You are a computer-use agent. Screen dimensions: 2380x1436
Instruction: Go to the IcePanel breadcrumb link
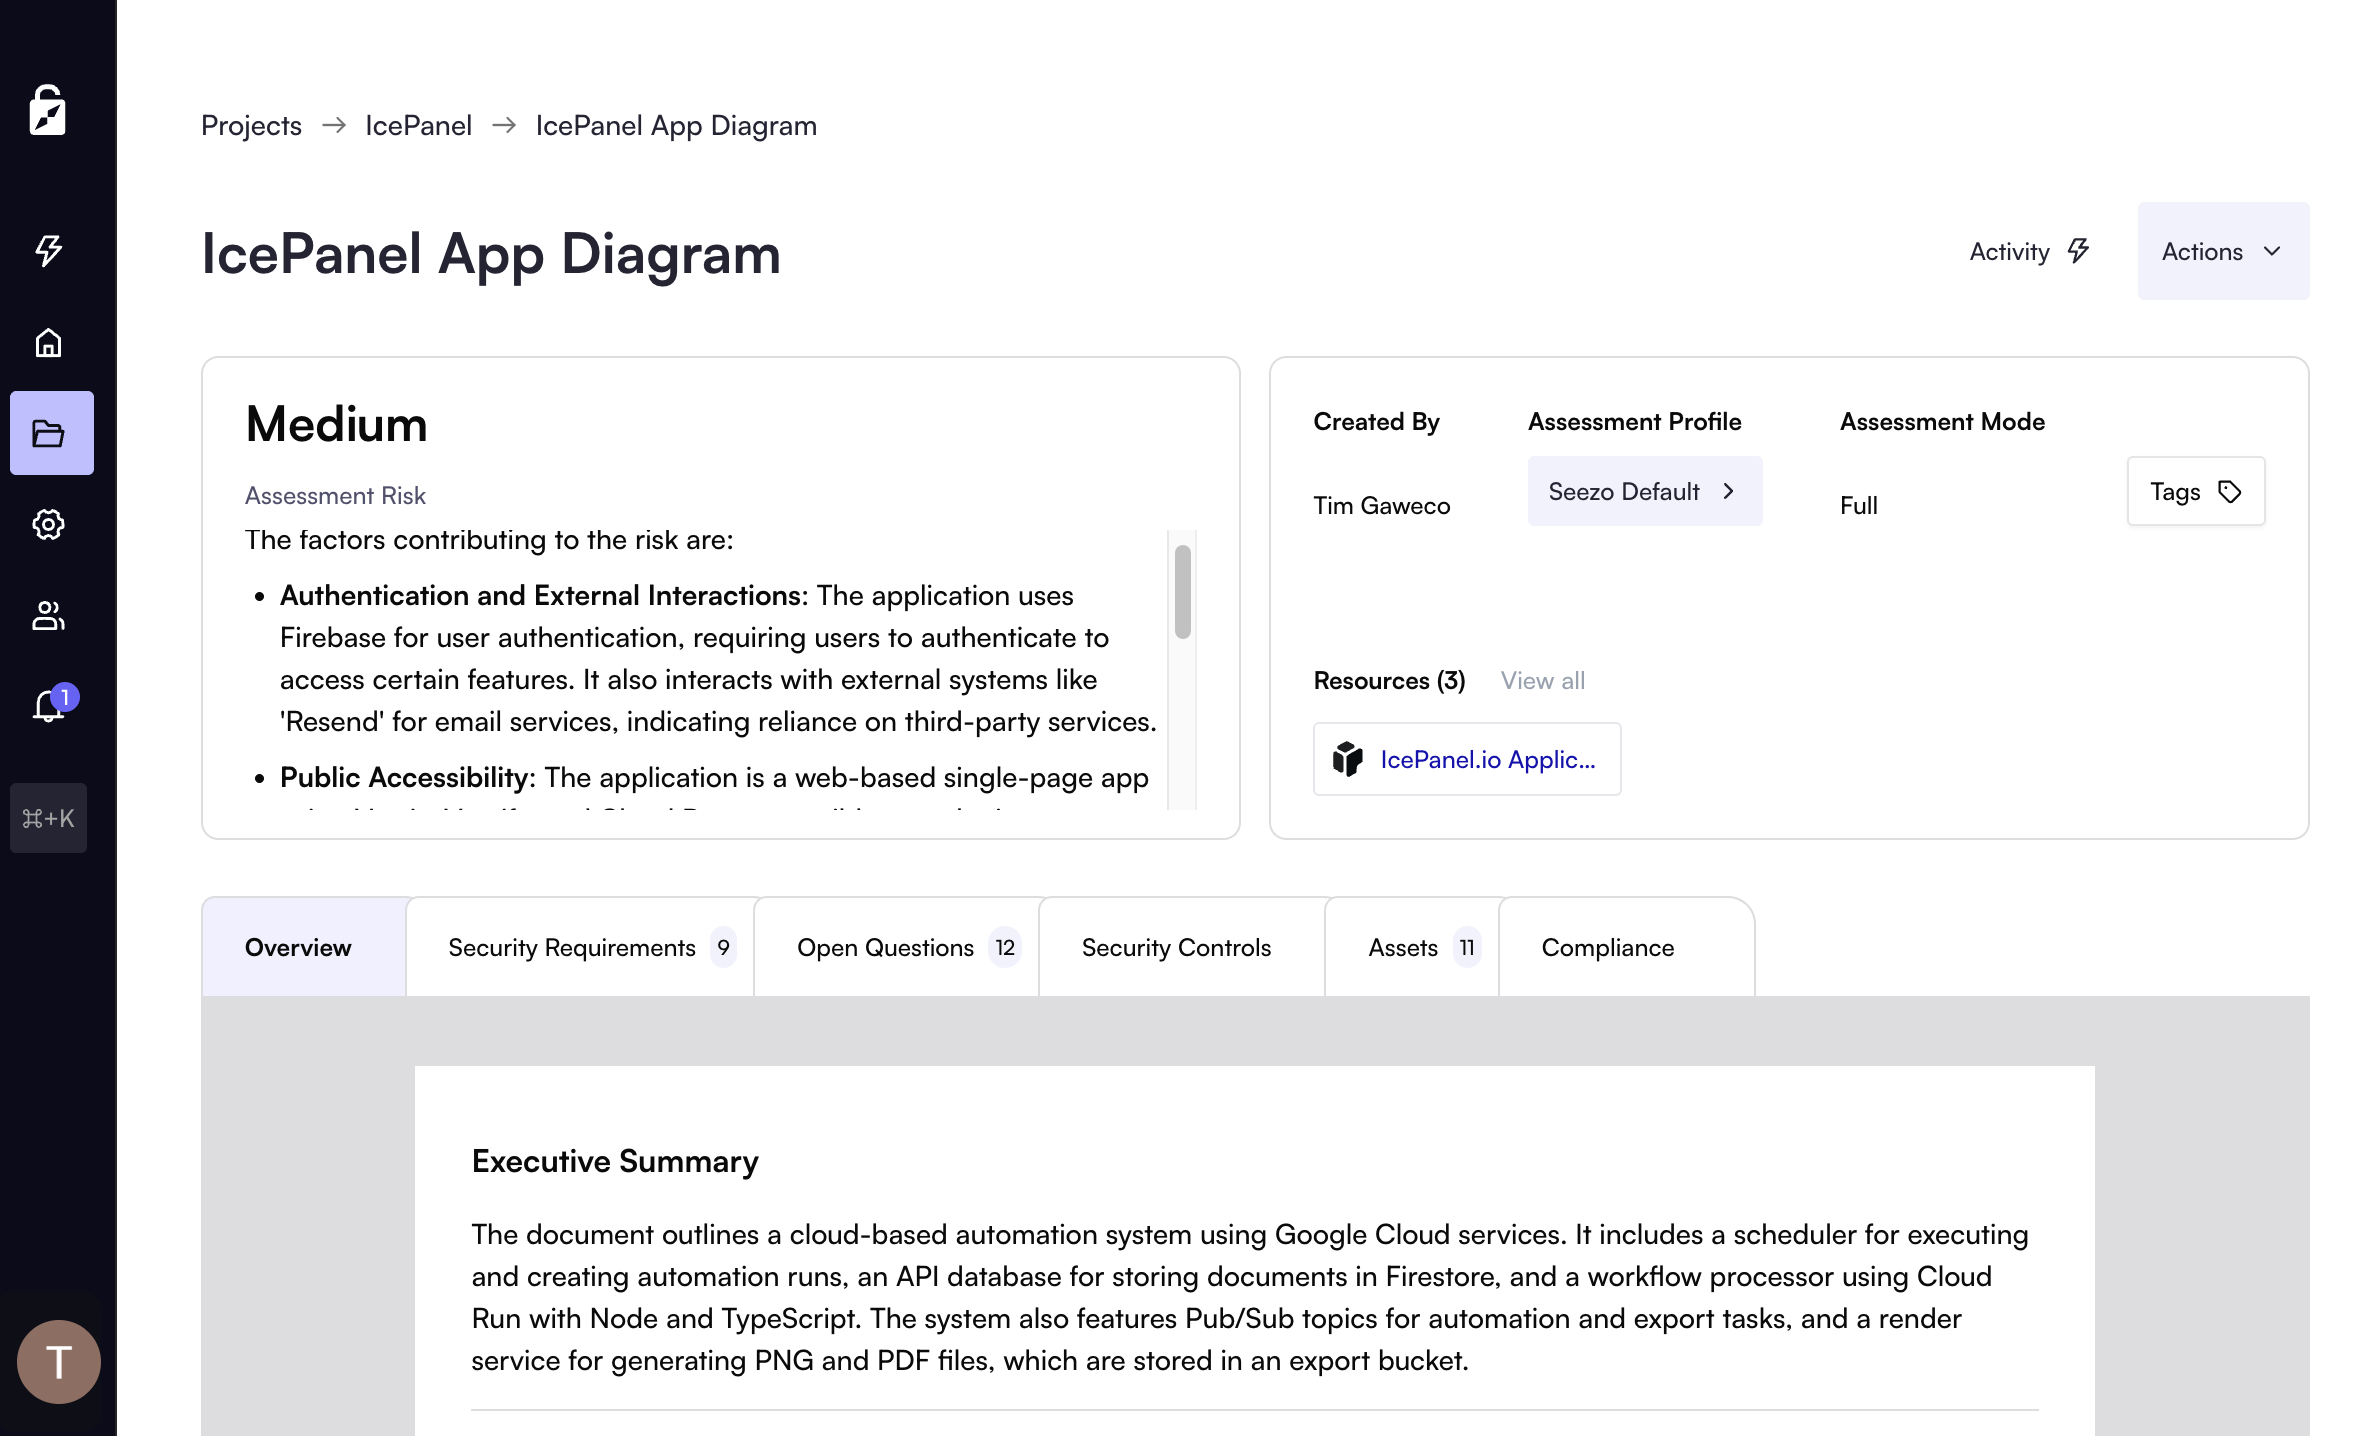[418, 125]
